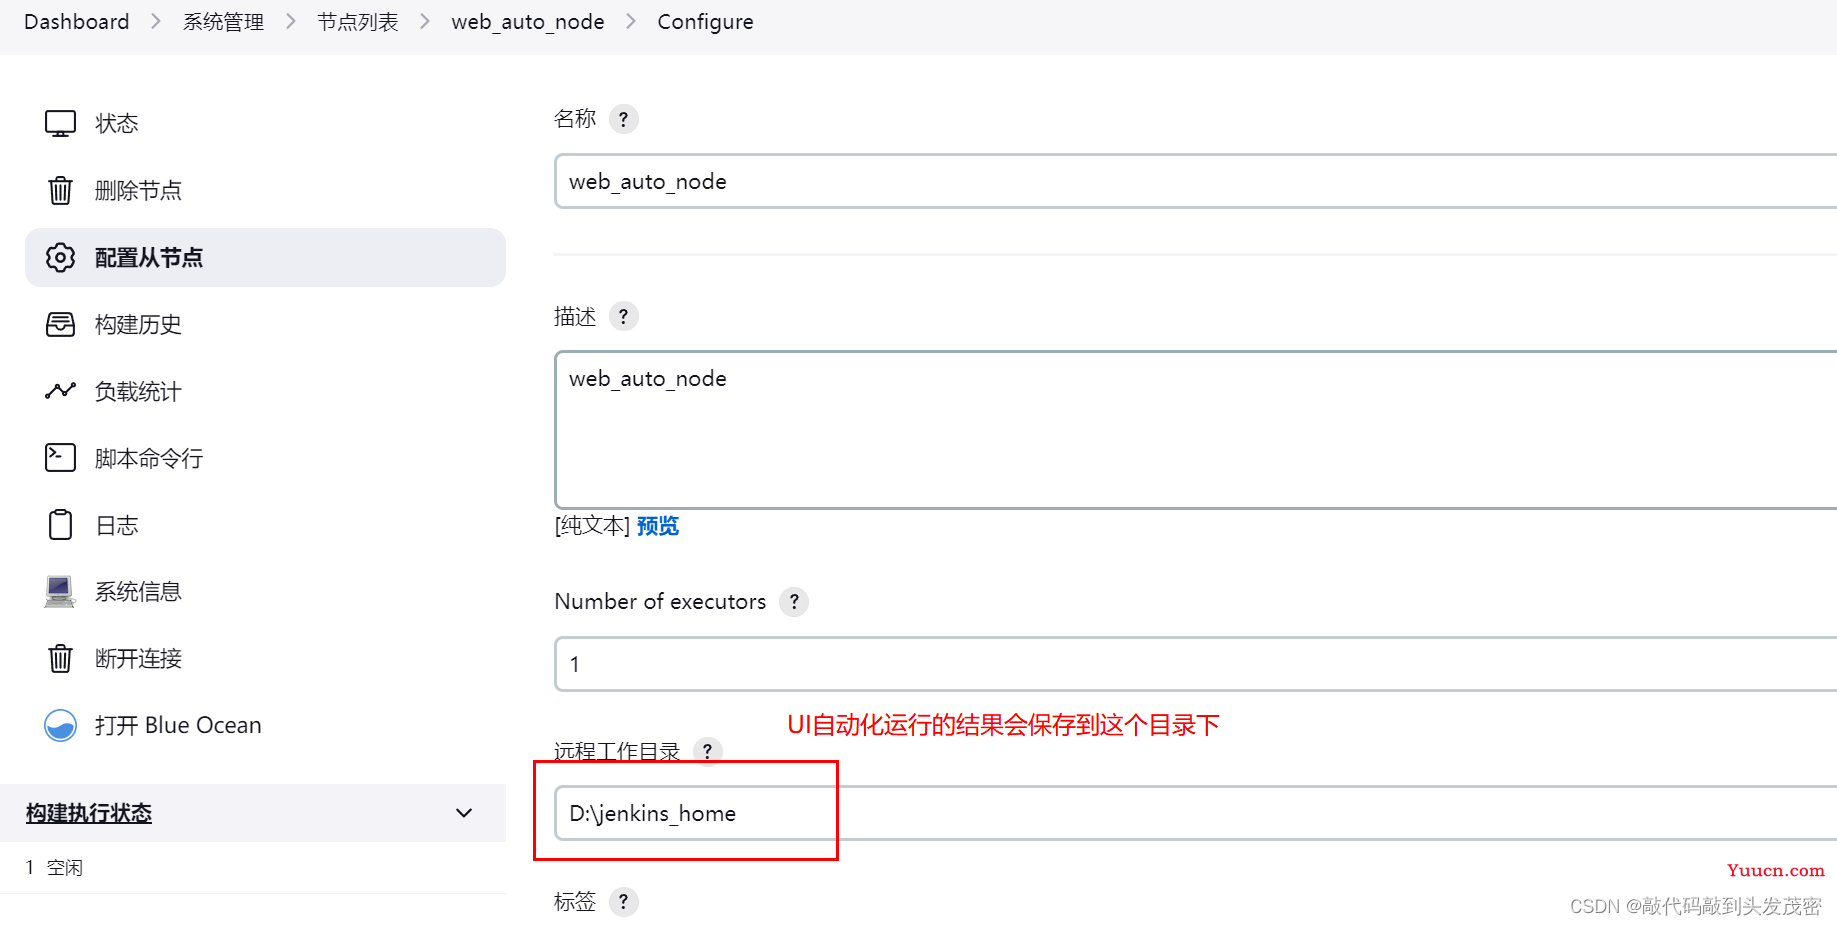1837x925 pixels.
Task: Open the 状态 page in sidebar
Action: (265, 124)
